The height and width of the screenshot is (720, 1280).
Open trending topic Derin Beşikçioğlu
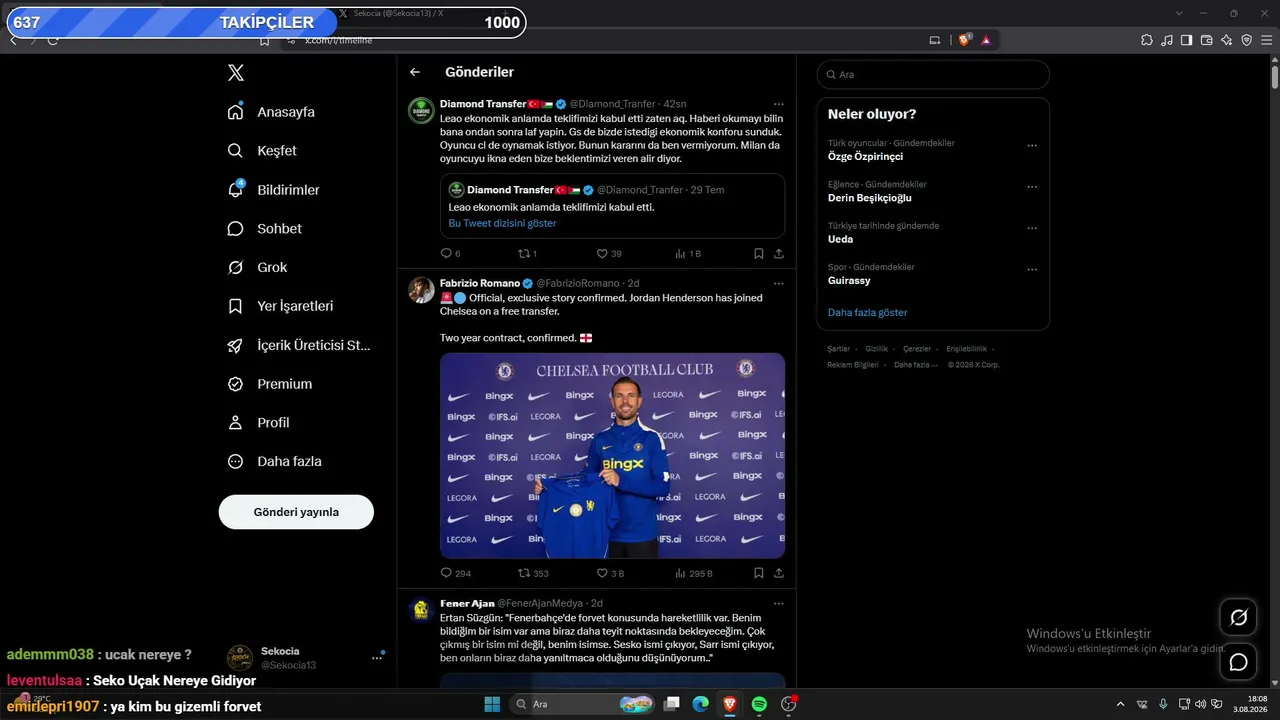[x=870, y=198]
